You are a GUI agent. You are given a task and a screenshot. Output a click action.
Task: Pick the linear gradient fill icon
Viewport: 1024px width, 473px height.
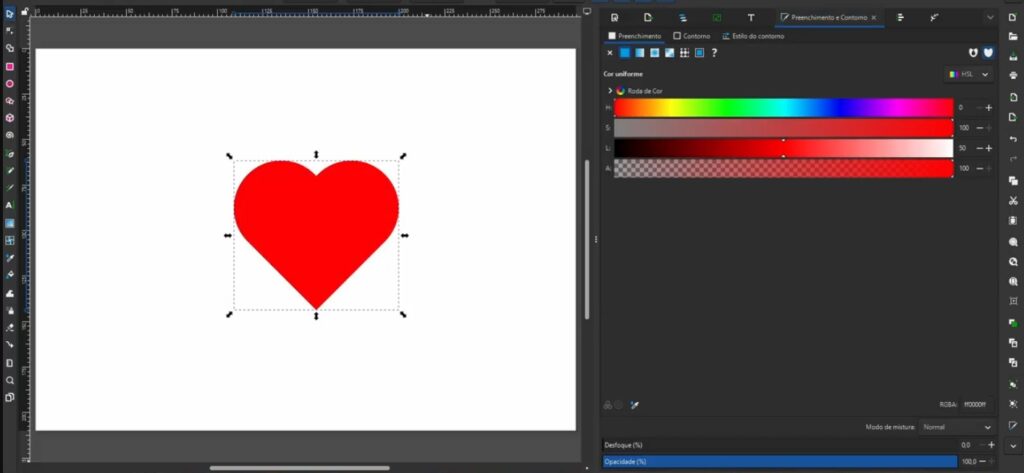click(x=639, y=53)
